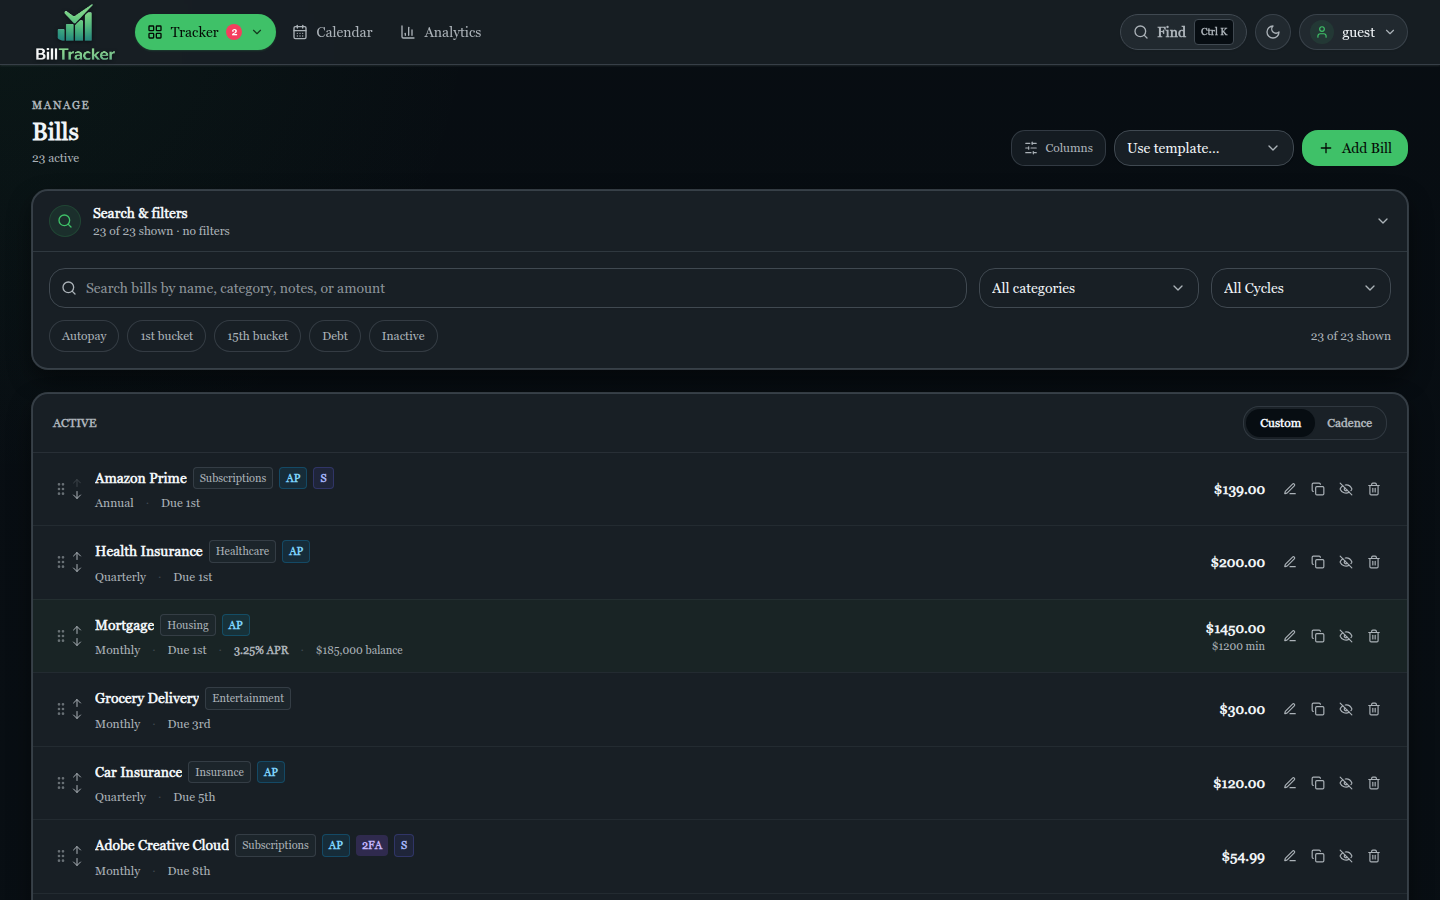1440x900 pixels.
Task: Duplicate the Health Insurance bill
Action: coord(1318,562)
